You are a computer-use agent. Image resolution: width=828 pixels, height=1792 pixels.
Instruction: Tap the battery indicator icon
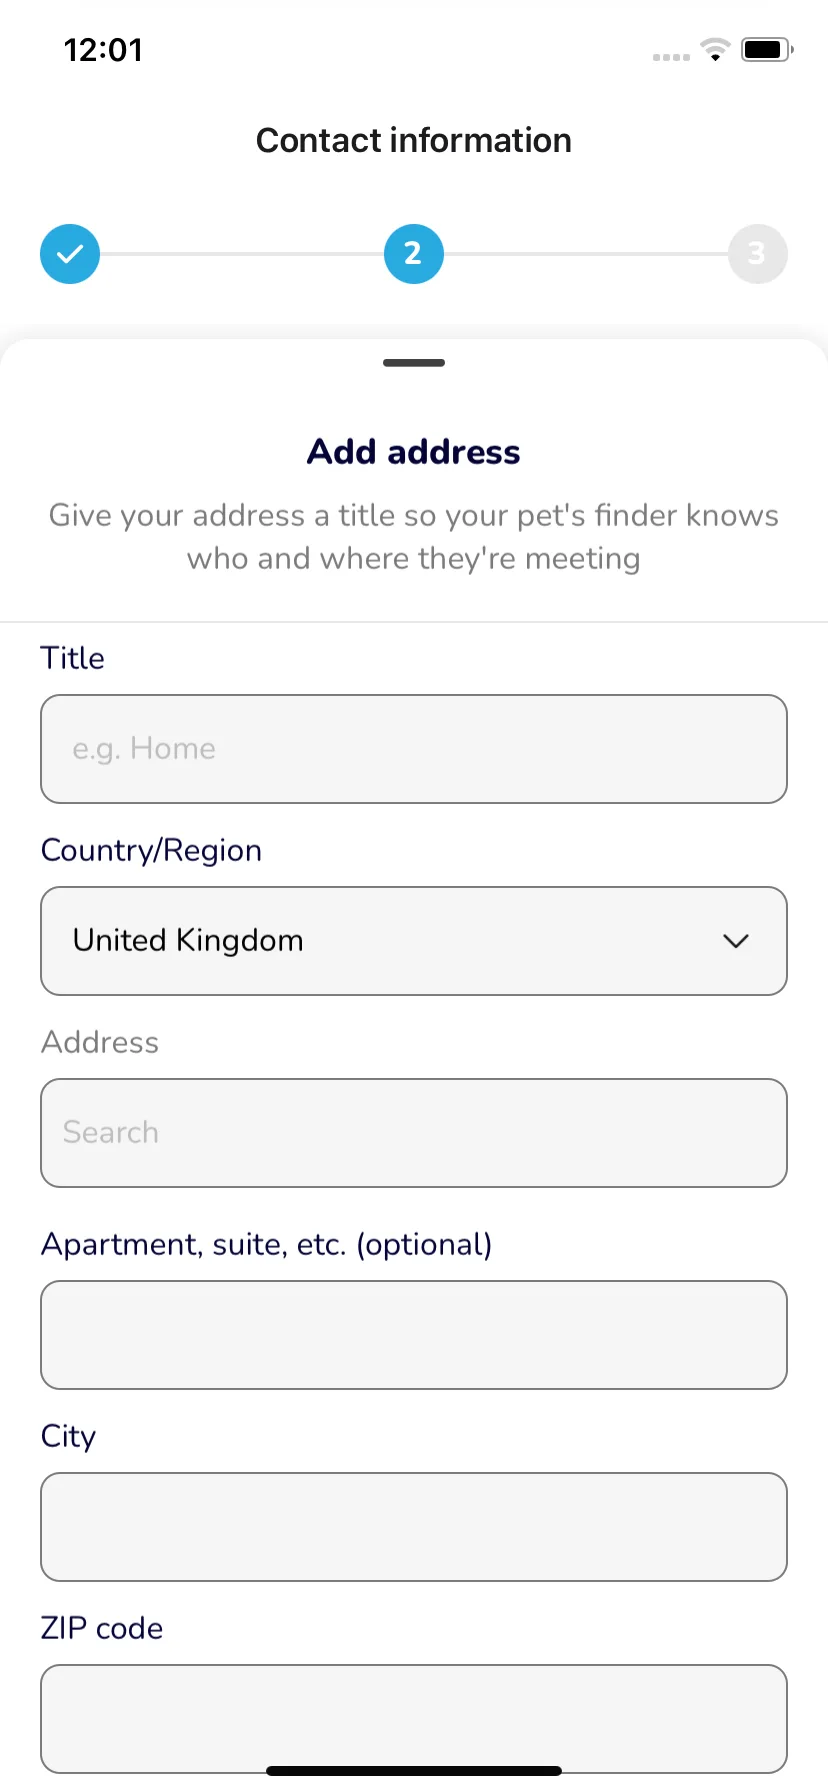(x=767, y=49)
